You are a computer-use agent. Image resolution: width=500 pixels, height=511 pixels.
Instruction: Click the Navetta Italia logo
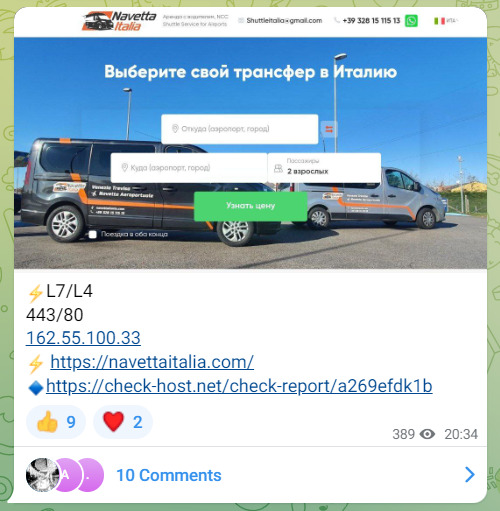[x=119, y=21]
